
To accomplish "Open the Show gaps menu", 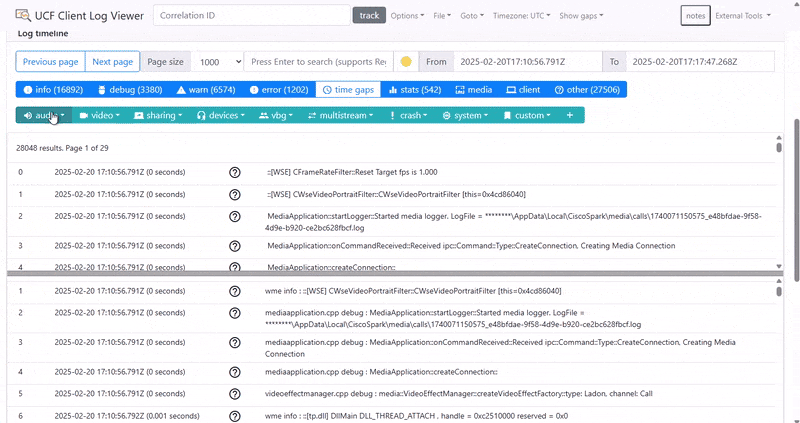I will 581,16.
